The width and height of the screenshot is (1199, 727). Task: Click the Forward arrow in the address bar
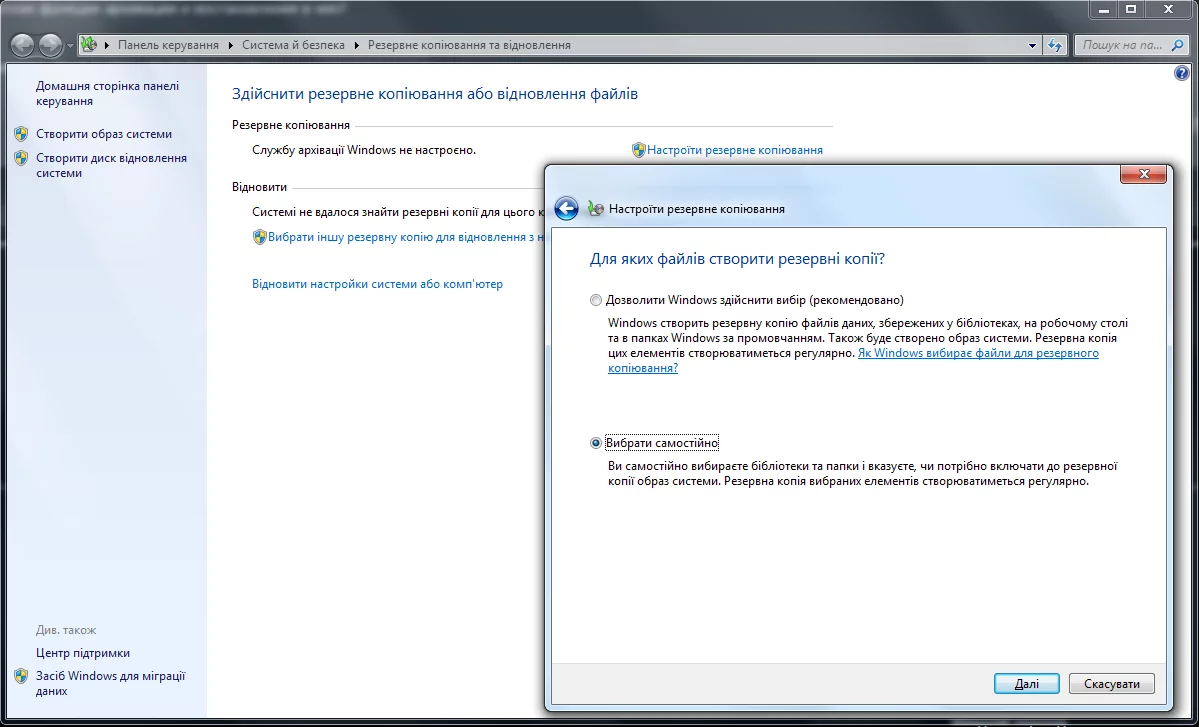point(50,45)
